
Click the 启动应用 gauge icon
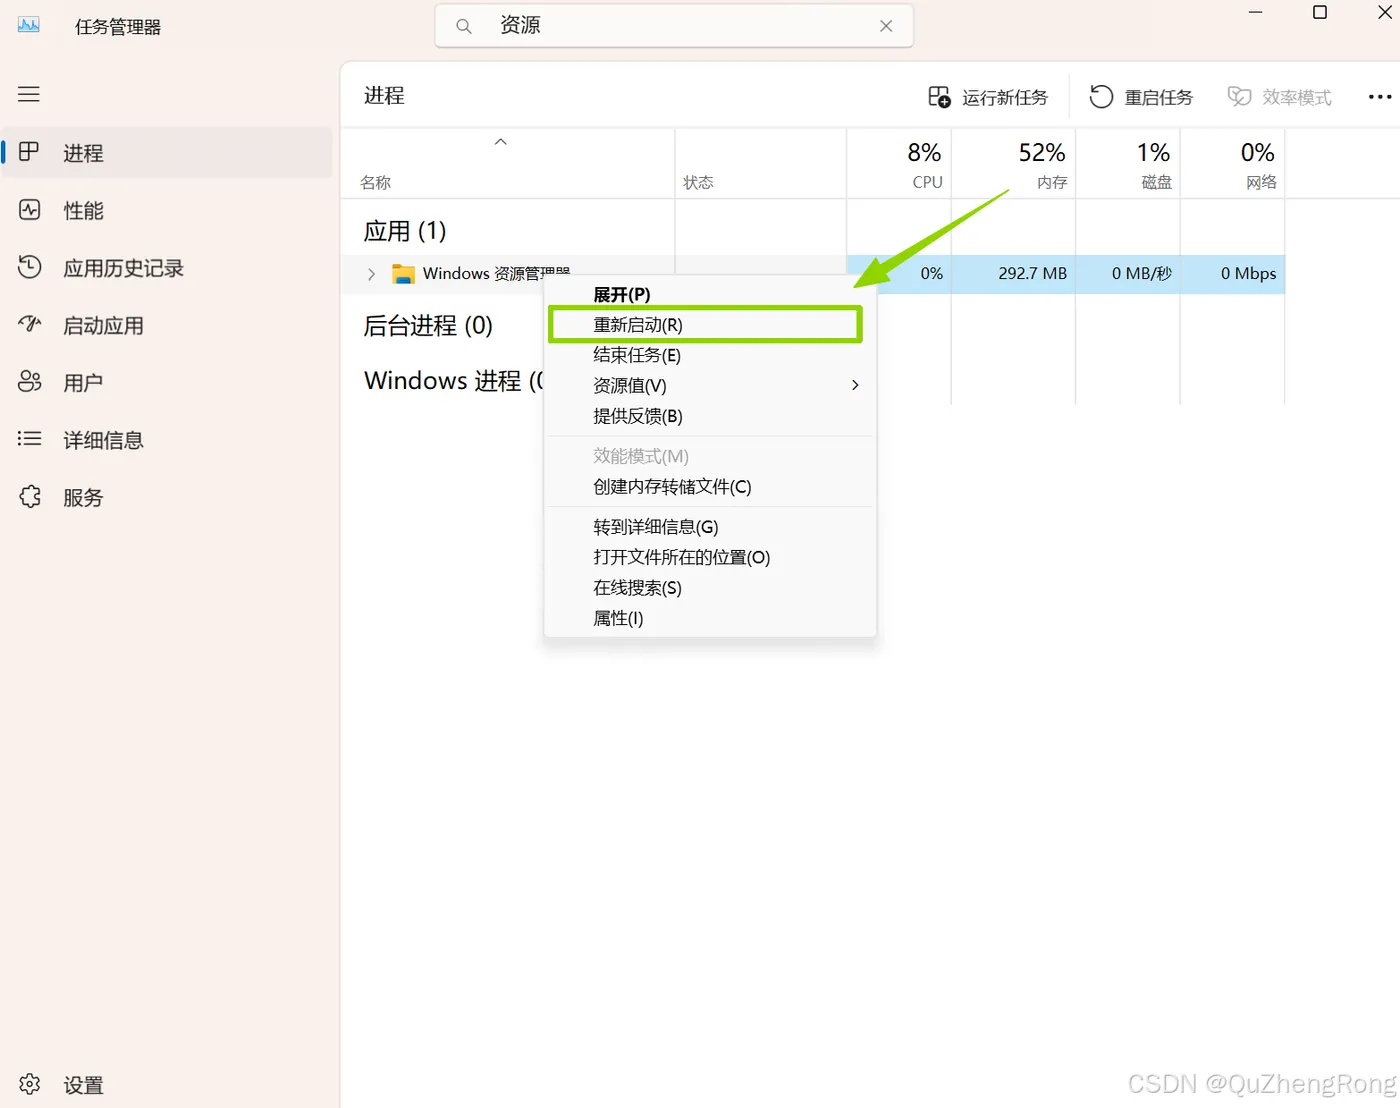tap(30, 324)
